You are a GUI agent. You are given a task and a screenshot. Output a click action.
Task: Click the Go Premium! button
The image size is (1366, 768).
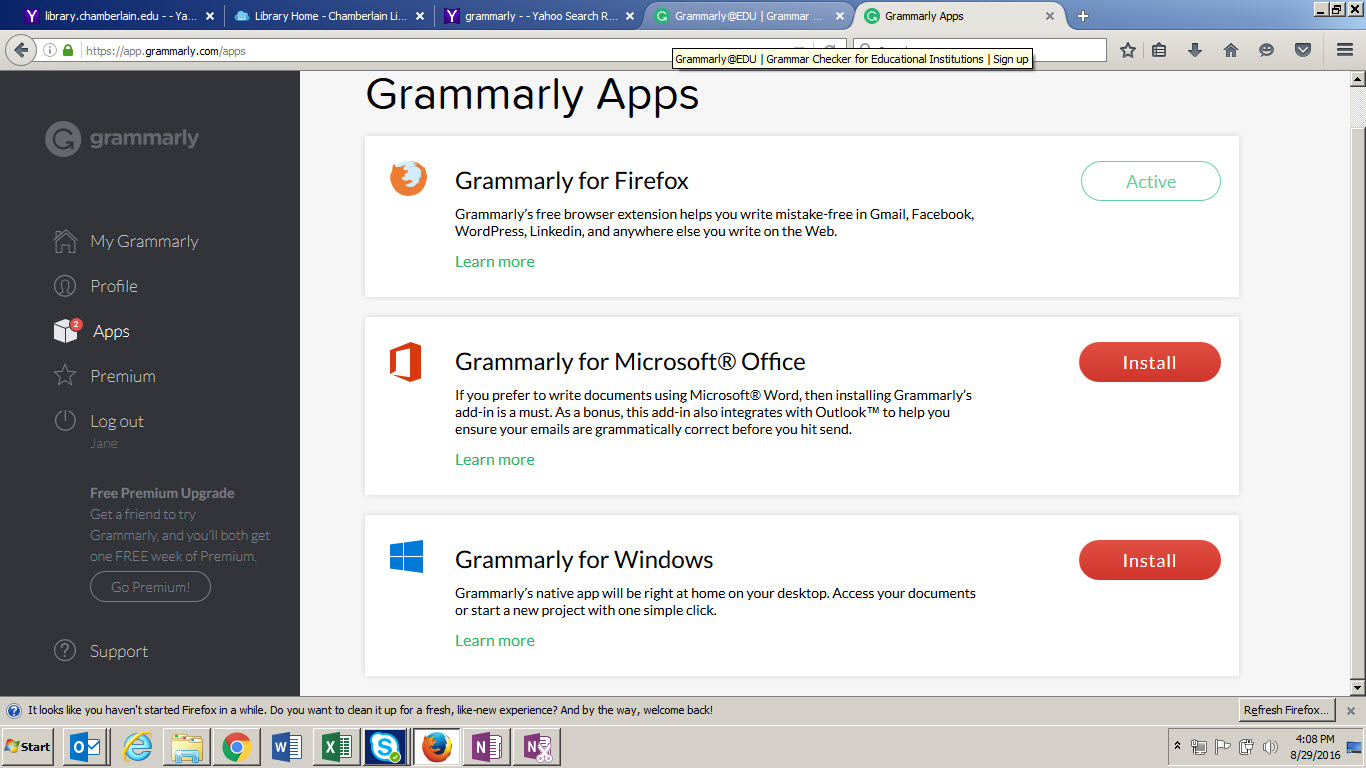click(x=150, y=587)
